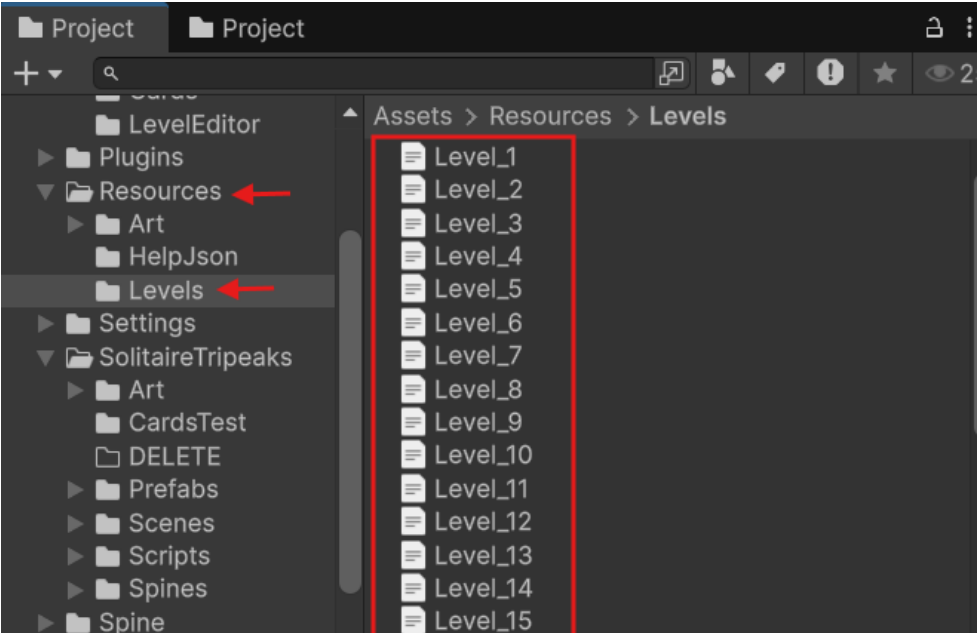Open the panel's three-dot options menu
This screenshot has height=633, width=980.
point(969,28)
